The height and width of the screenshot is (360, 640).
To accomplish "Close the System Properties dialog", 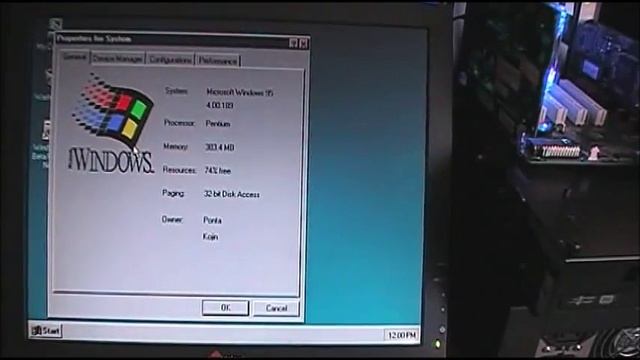I will click(303, 43).
